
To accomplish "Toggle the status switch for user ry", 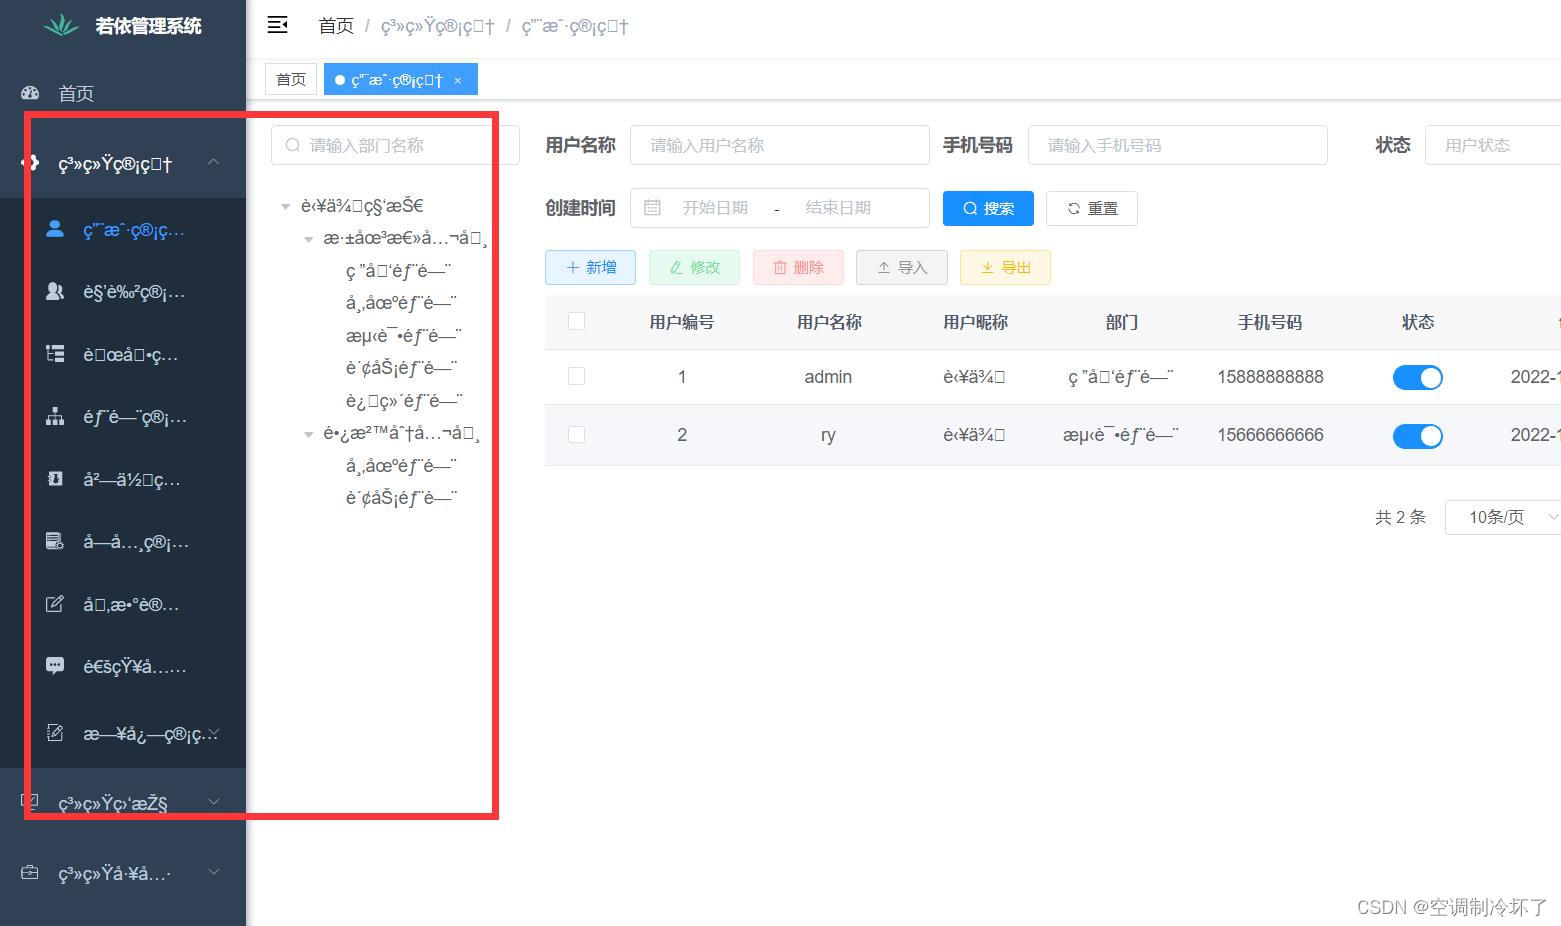I will pos(1417,435).
